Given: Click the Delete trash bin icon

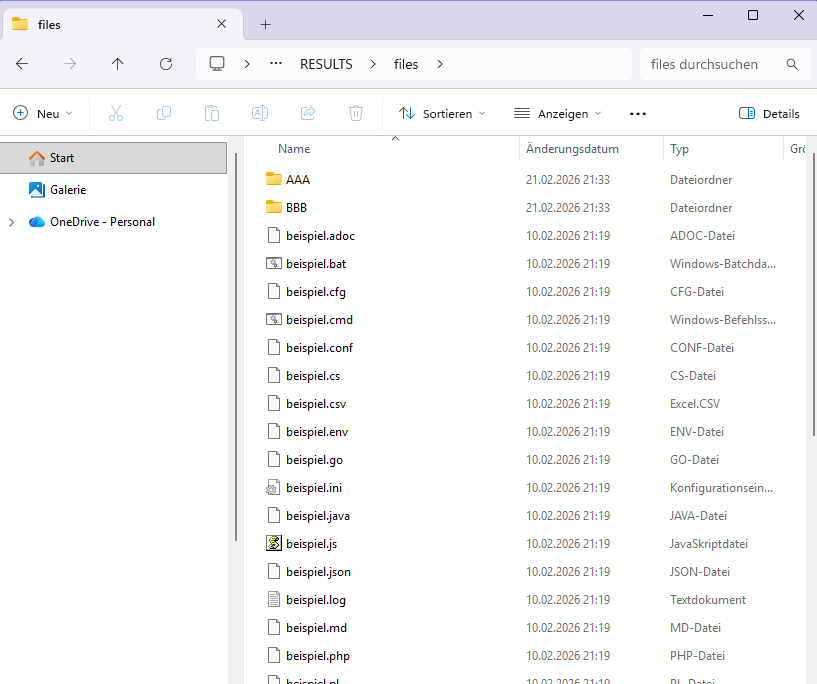Looking at the screenshot, I should pyautogui.click(x=356, y=114).
